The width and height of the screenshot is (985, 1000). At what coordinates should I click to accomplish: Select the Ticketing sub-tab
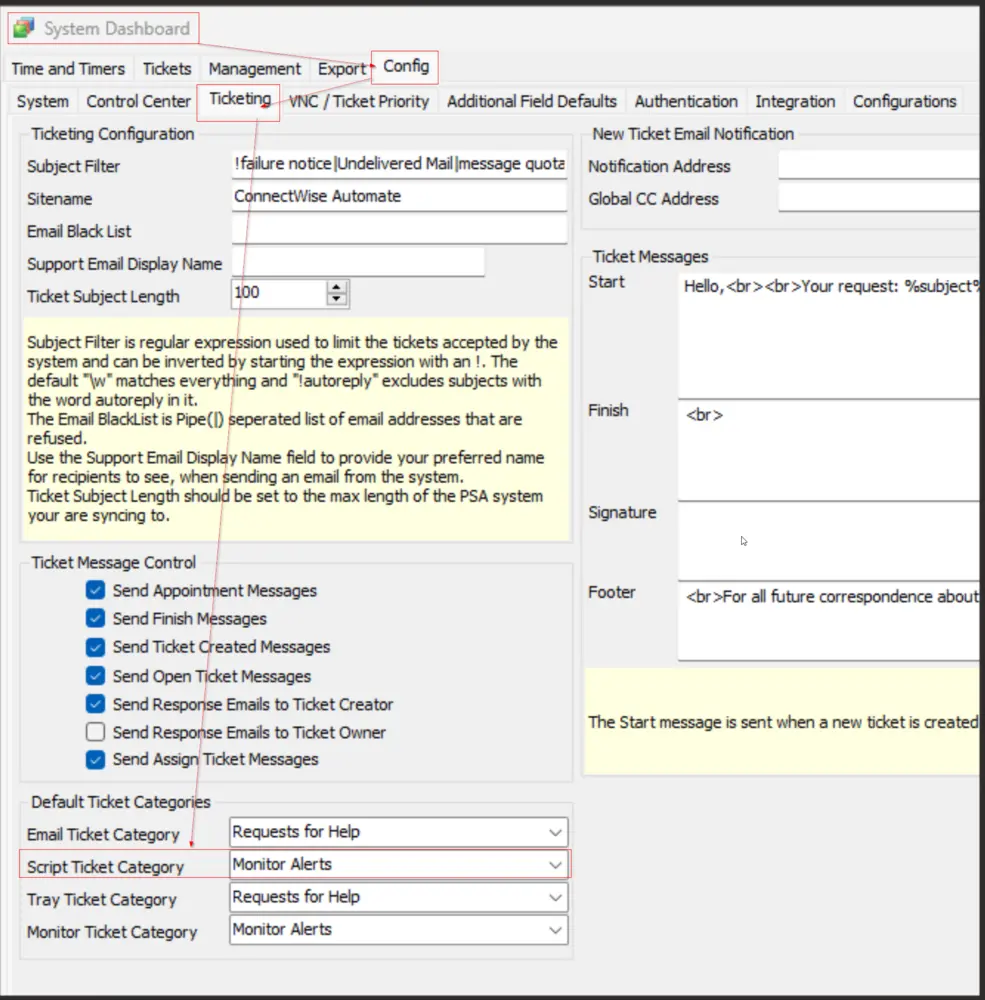[240, 99]
